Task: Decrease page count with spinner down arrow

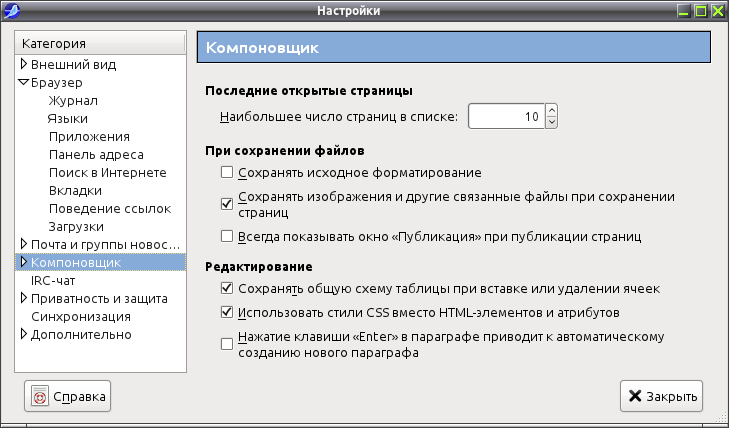Action: 551,122
